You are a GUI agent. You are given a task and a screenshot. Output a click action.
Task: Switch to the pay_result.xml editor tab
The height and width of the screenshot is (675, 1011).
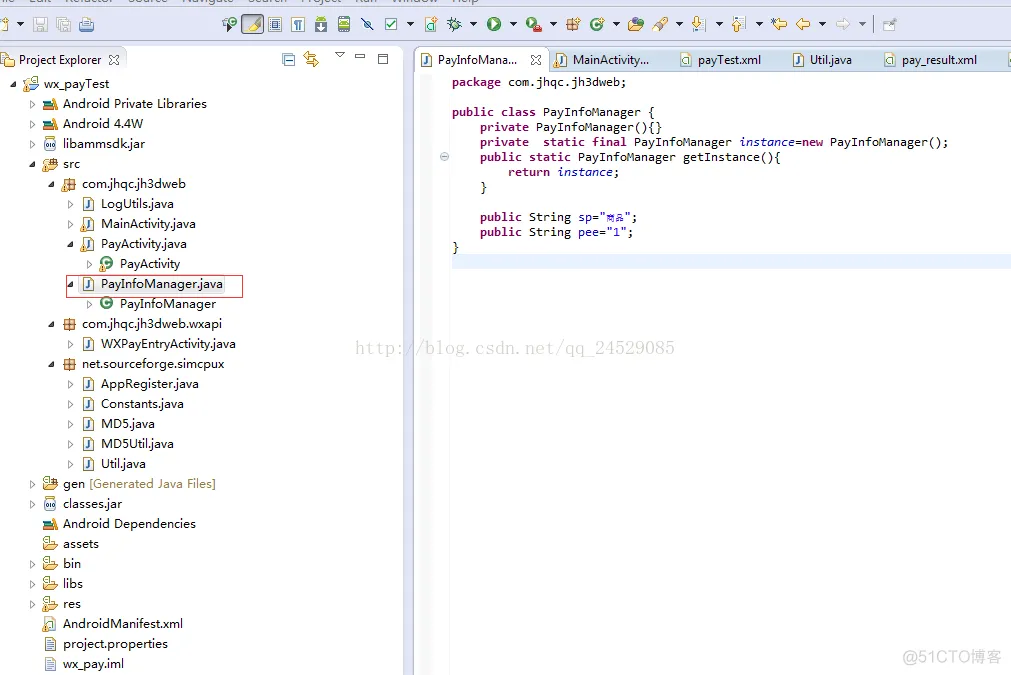pos(930,60)
